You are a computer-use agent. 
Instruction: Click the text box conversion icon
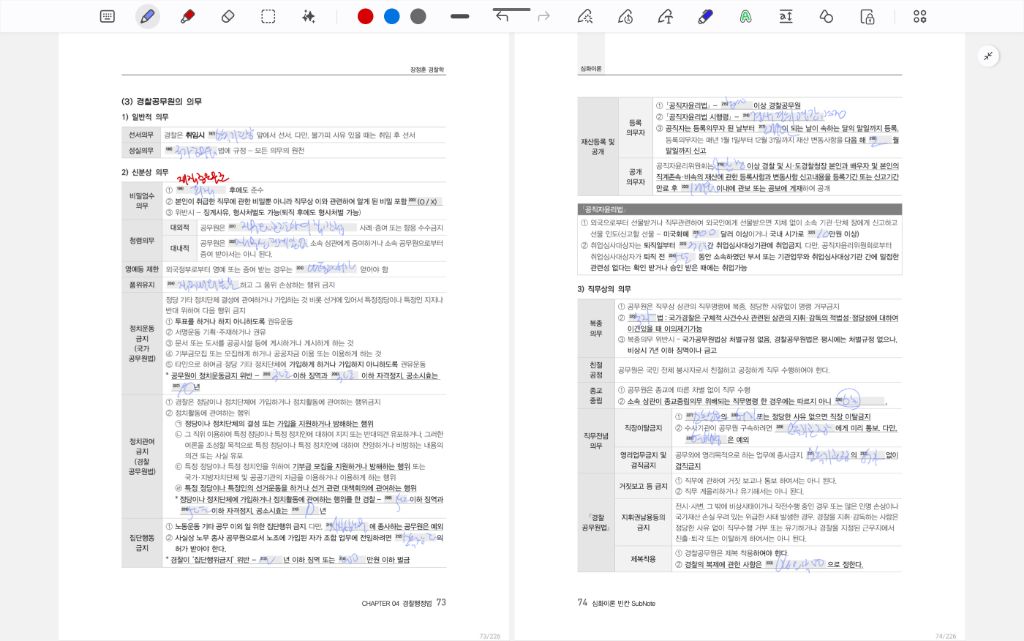point(786,16)
